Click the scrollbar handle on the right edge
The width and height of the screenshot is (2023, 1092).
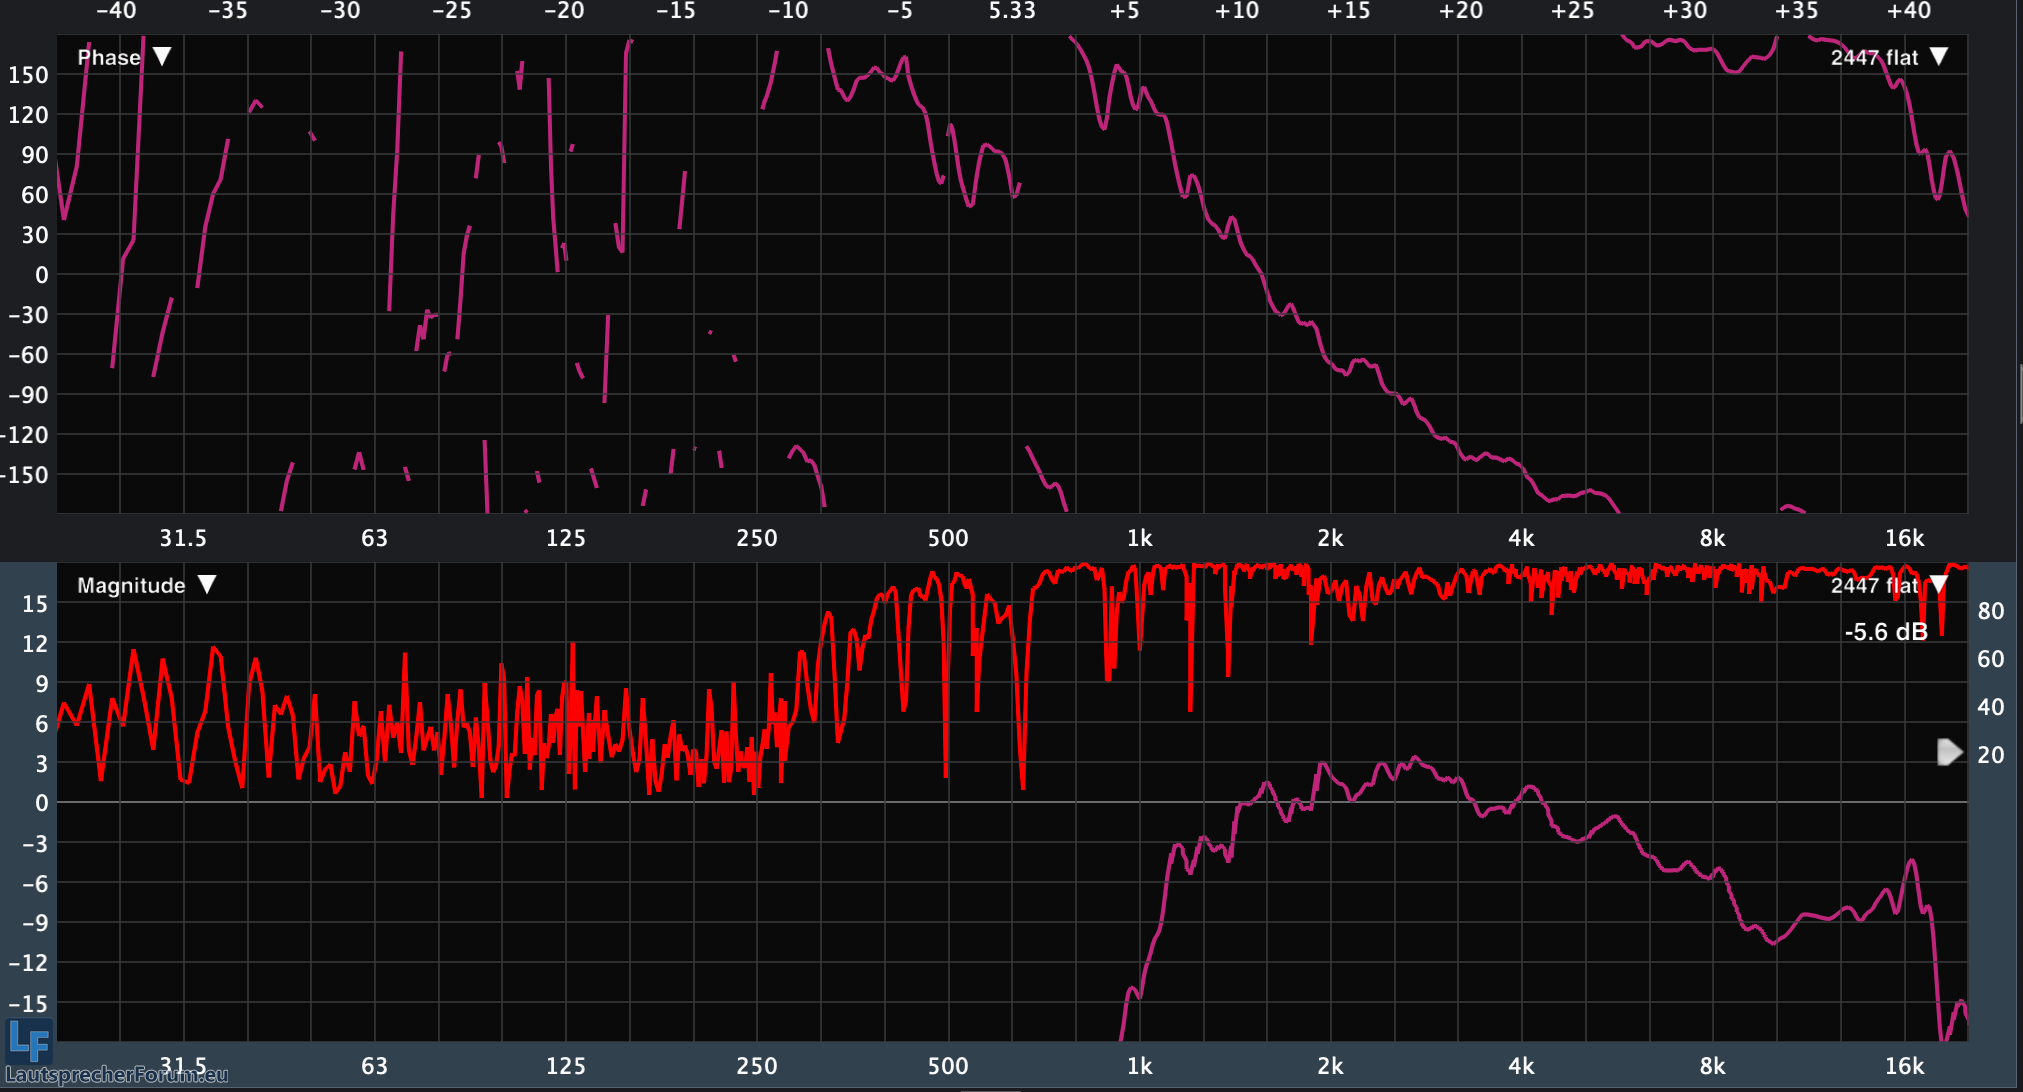pos(2019,395)
